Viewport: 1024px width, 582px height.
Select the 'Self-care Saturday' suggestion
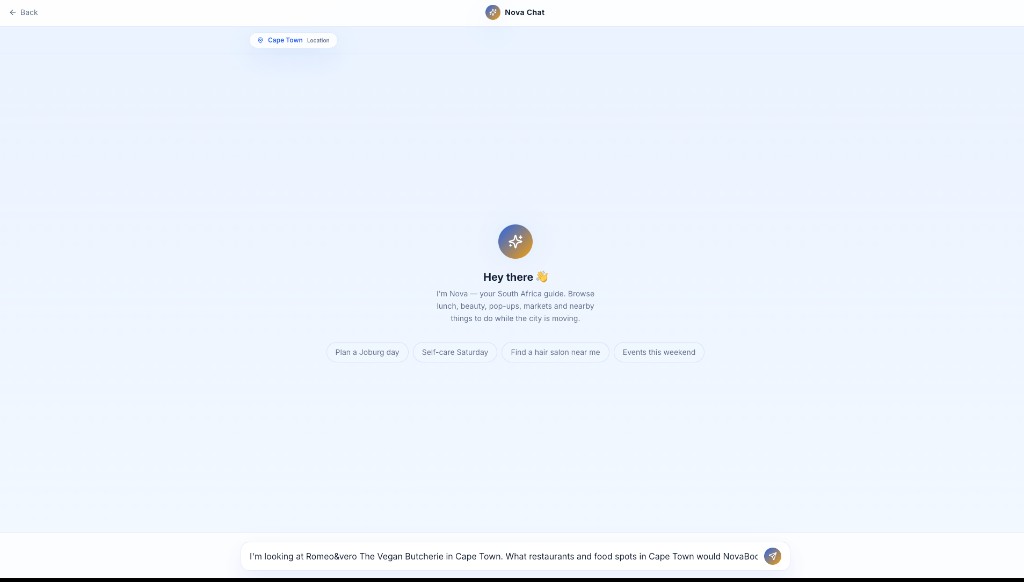click(x=455, y=352)
